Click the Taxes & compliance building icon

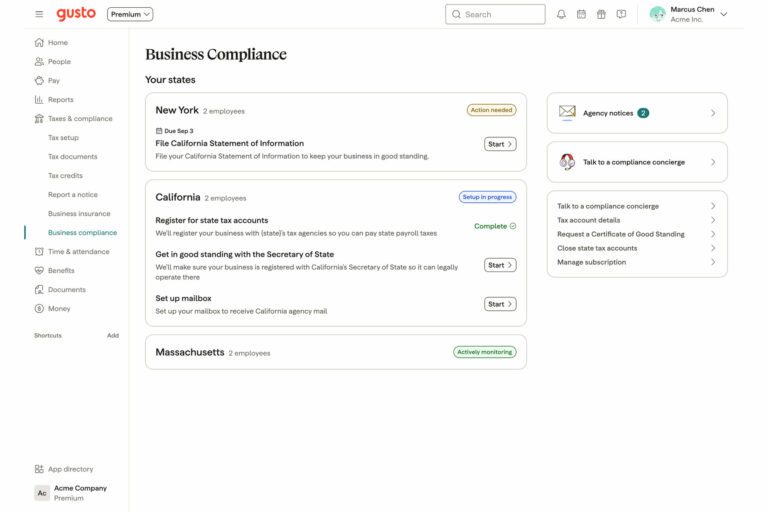tap(39, 119)
